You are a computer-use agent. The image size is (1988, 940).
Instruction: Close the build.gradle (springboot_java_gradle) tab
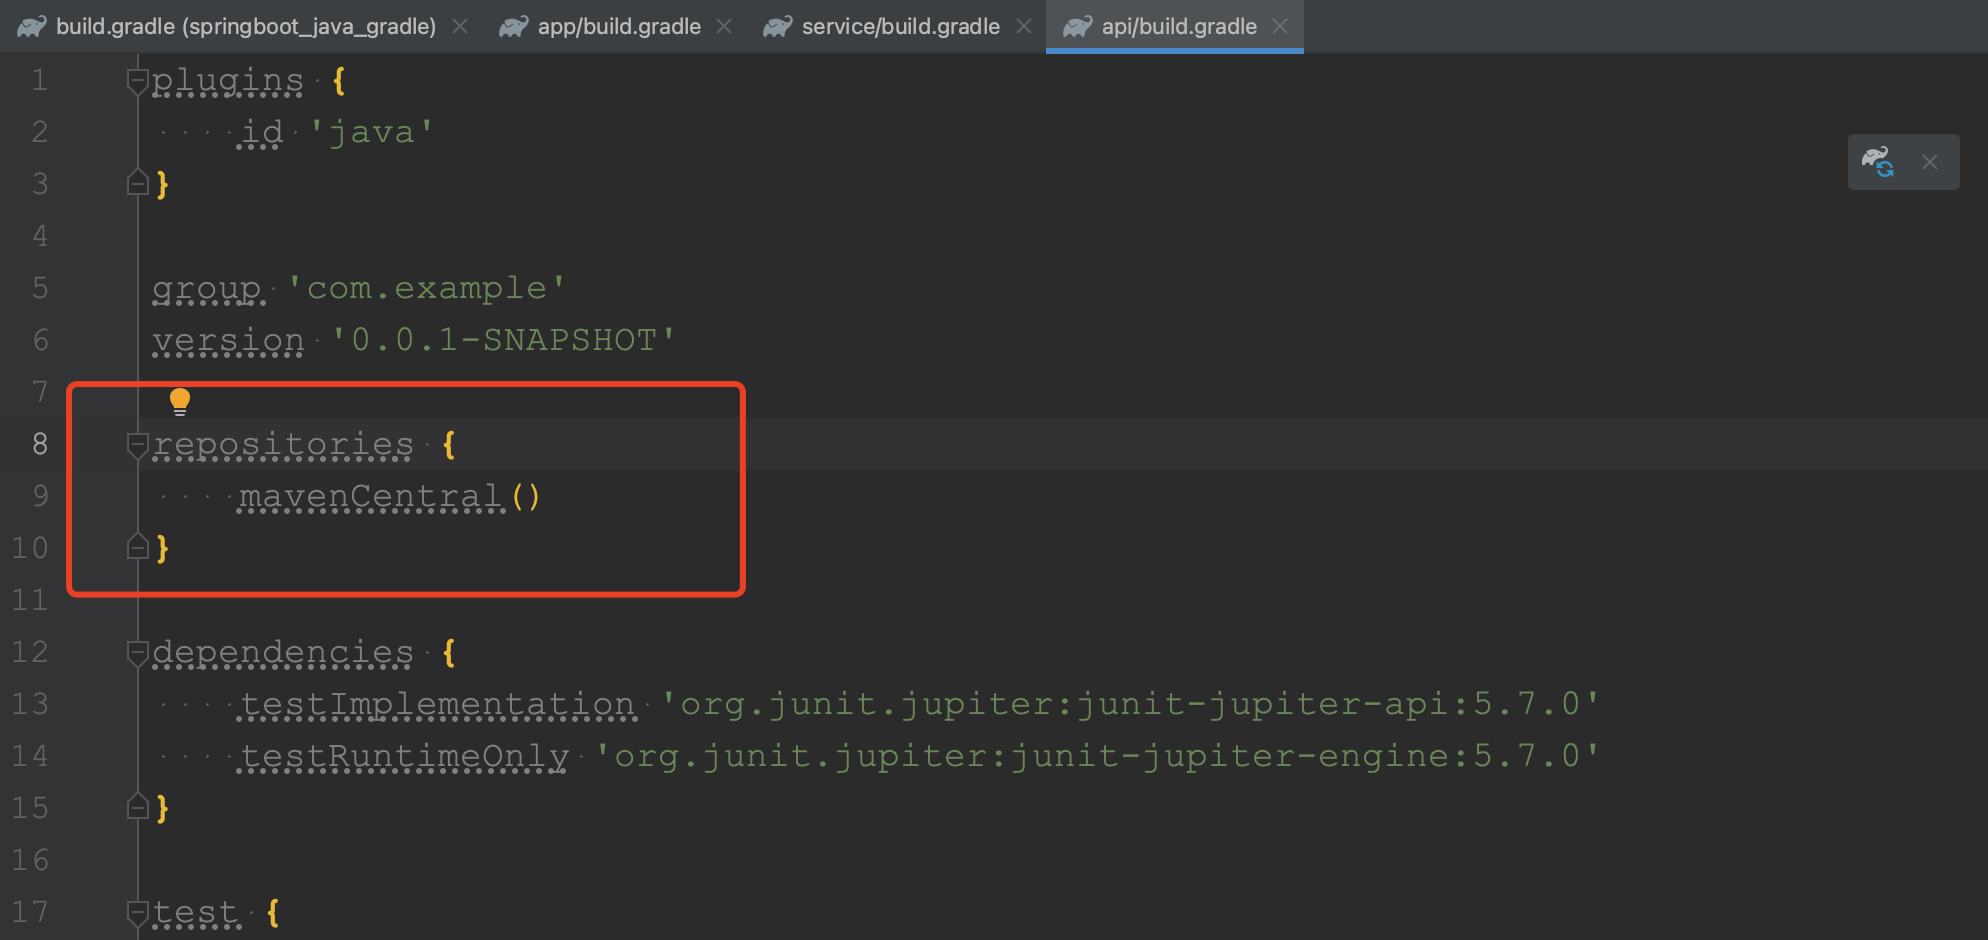click(460, 27)
